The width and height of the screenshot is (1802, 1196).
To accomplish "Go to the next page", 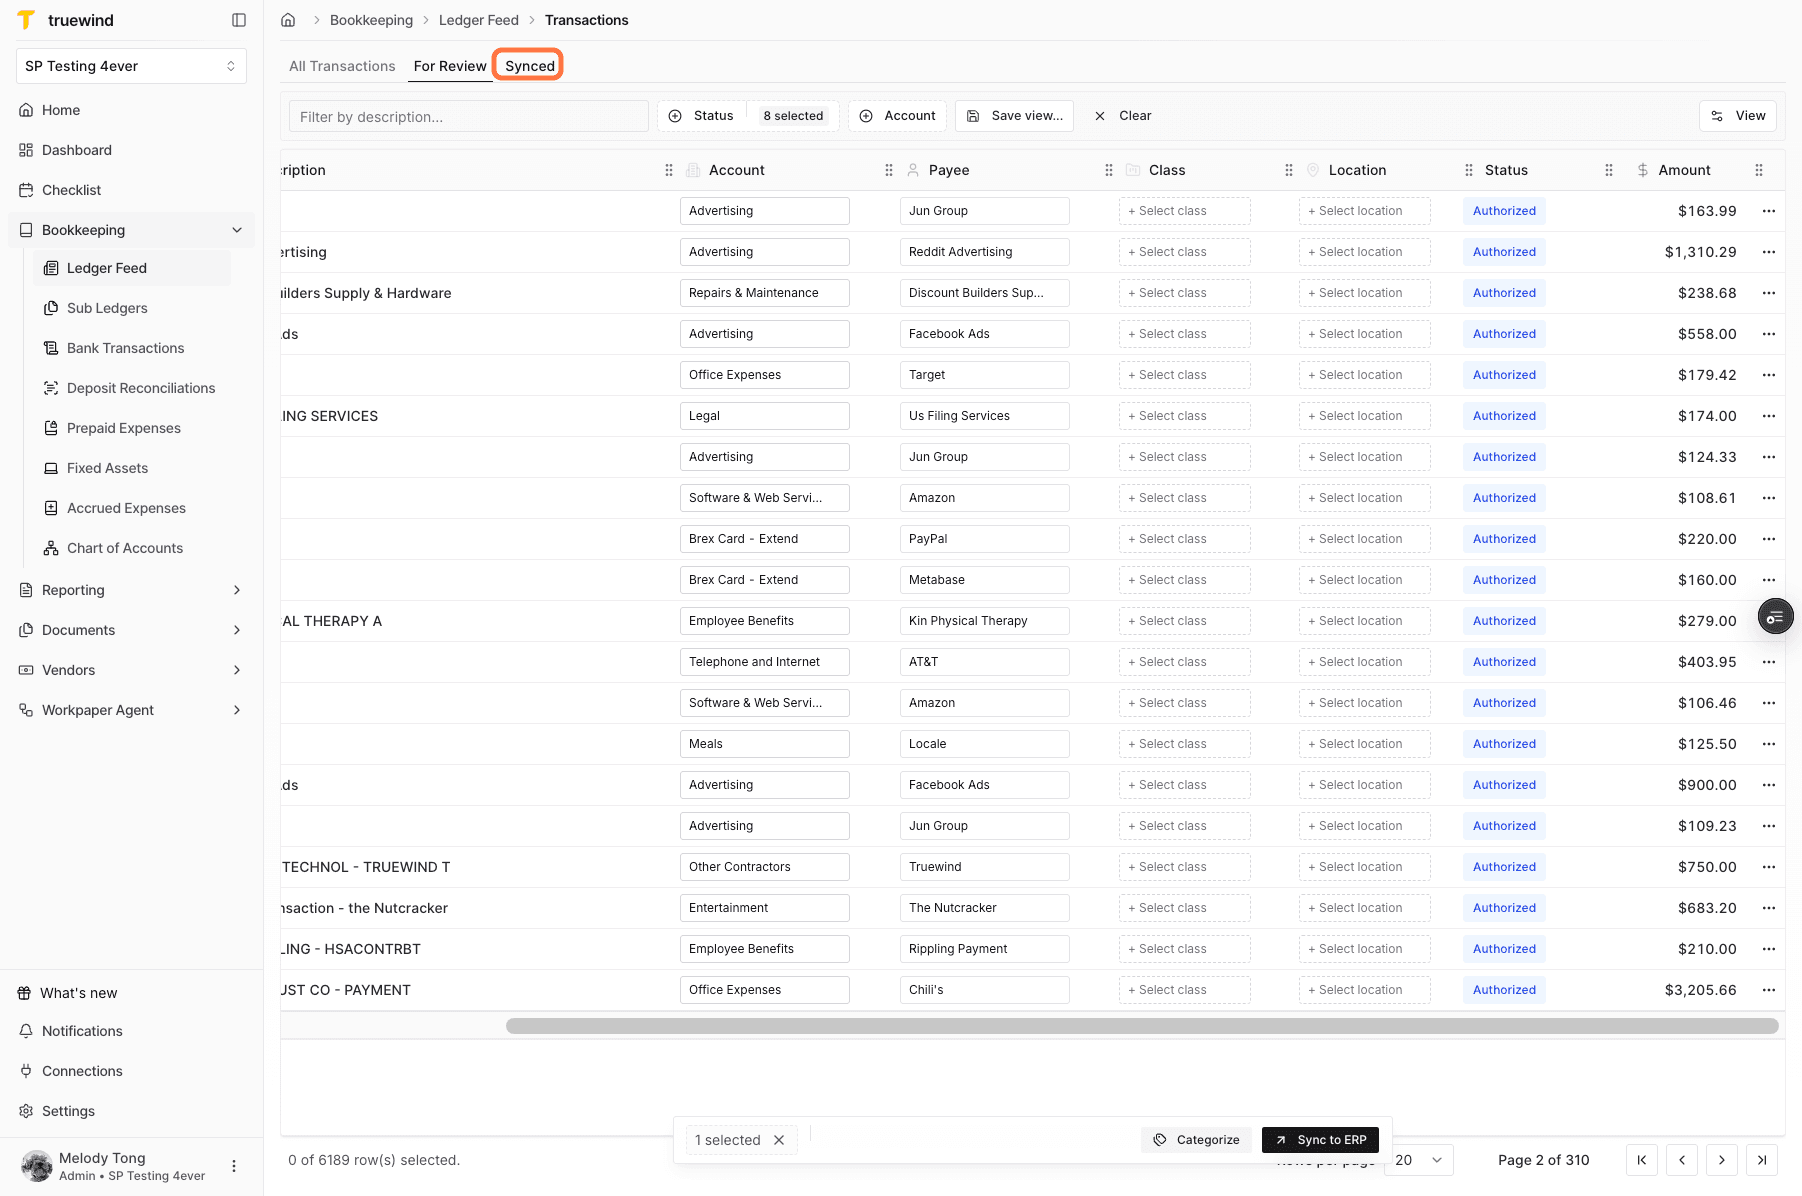I will (1722, 1160).
